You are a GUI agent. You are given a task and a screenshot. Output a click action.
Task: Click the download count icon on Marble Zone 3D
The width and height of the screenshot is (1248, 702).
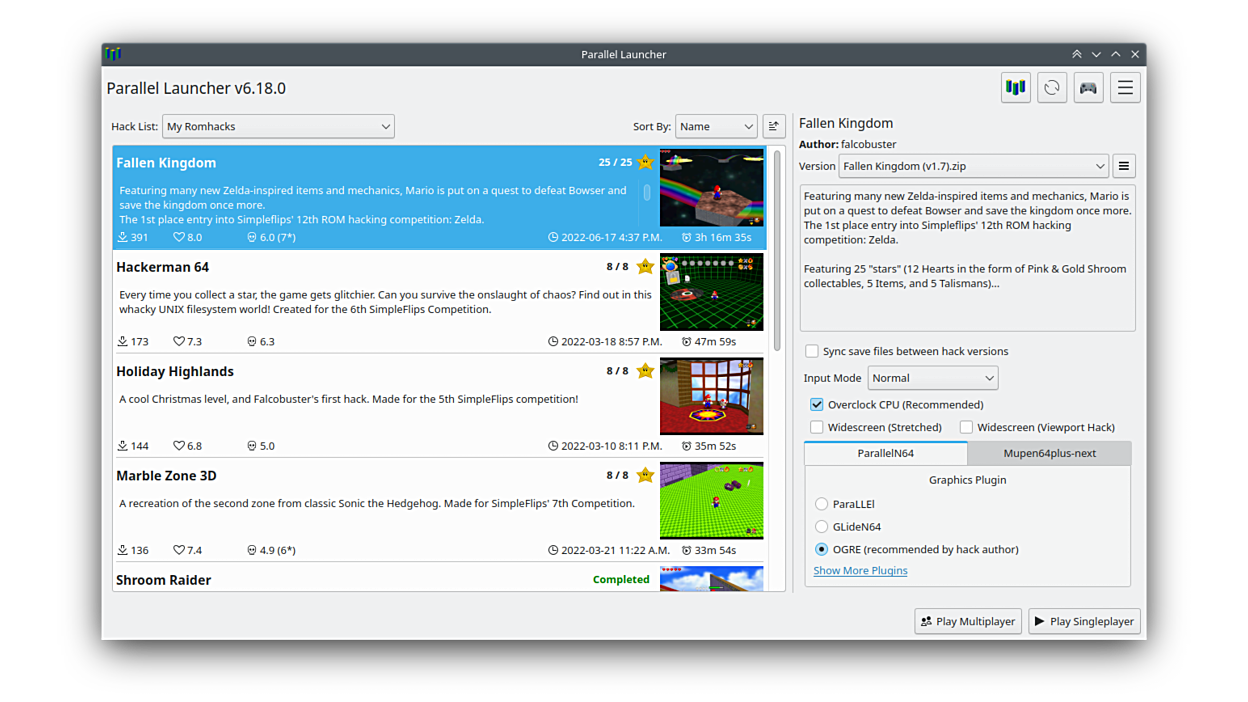coord(122,550)
